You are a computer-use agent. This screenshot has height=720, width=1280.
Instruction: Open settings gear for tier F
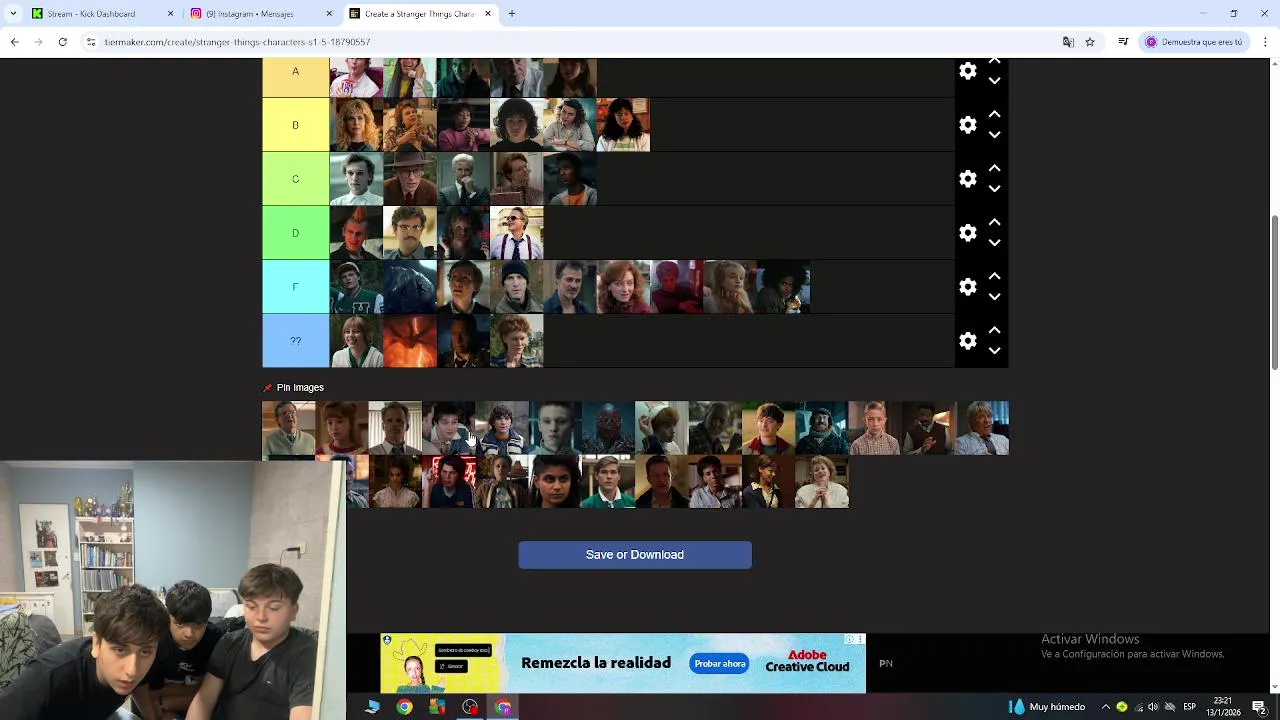pos(967,287)
